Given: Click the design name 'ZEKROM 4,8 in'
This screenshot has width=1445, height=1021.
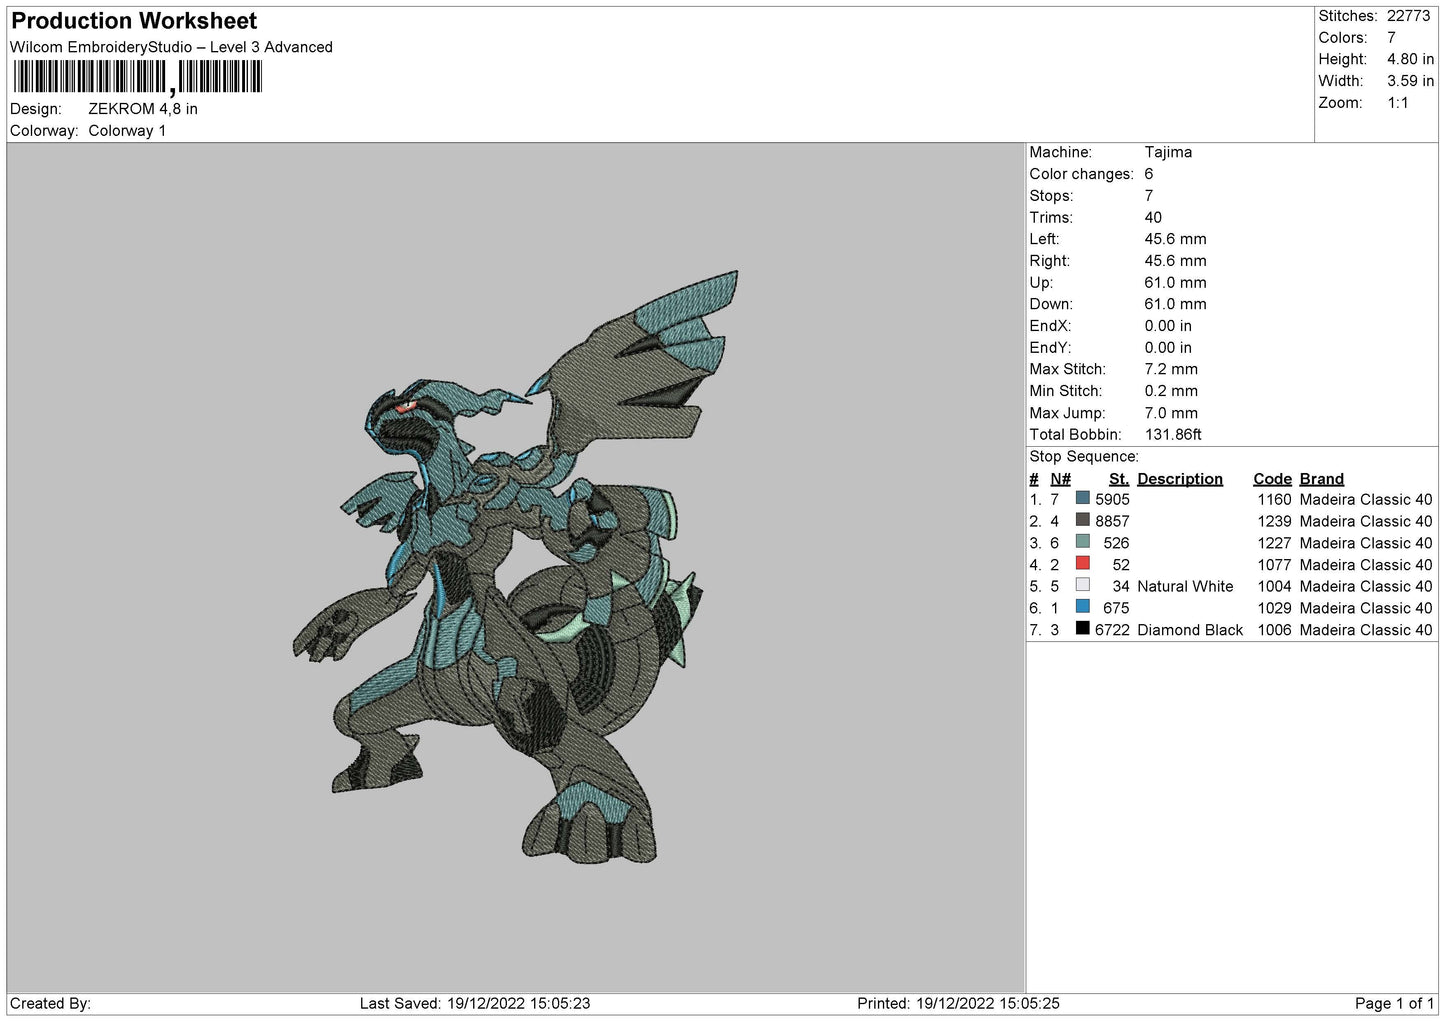Looking at the screenshot, I should [x=143, y=109].
